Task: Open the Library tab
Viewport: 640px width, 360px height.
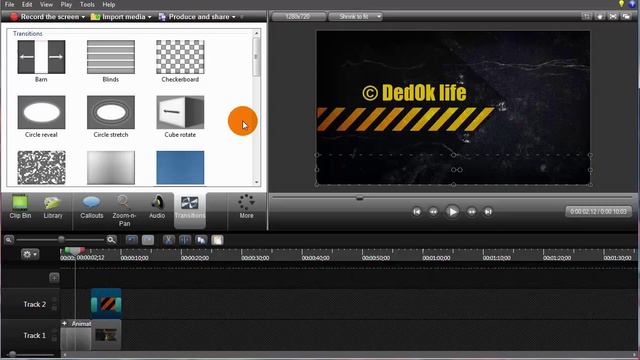Action: point(53,207)
